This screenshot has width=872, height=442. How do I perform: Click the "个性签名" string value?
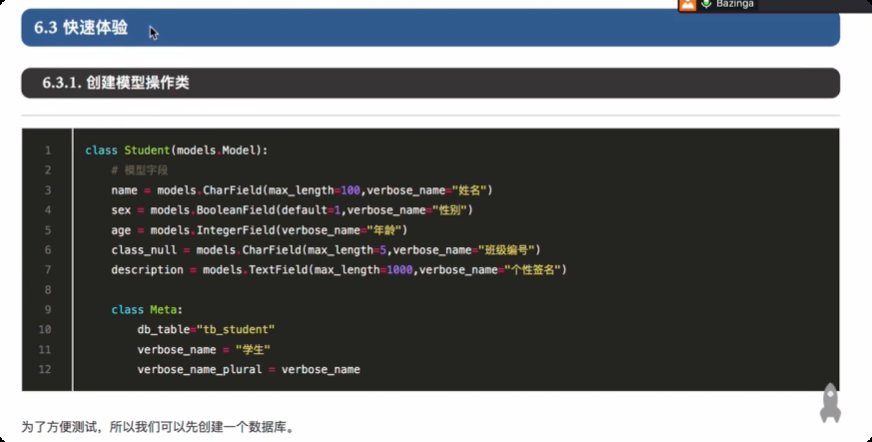pos(532,270)
